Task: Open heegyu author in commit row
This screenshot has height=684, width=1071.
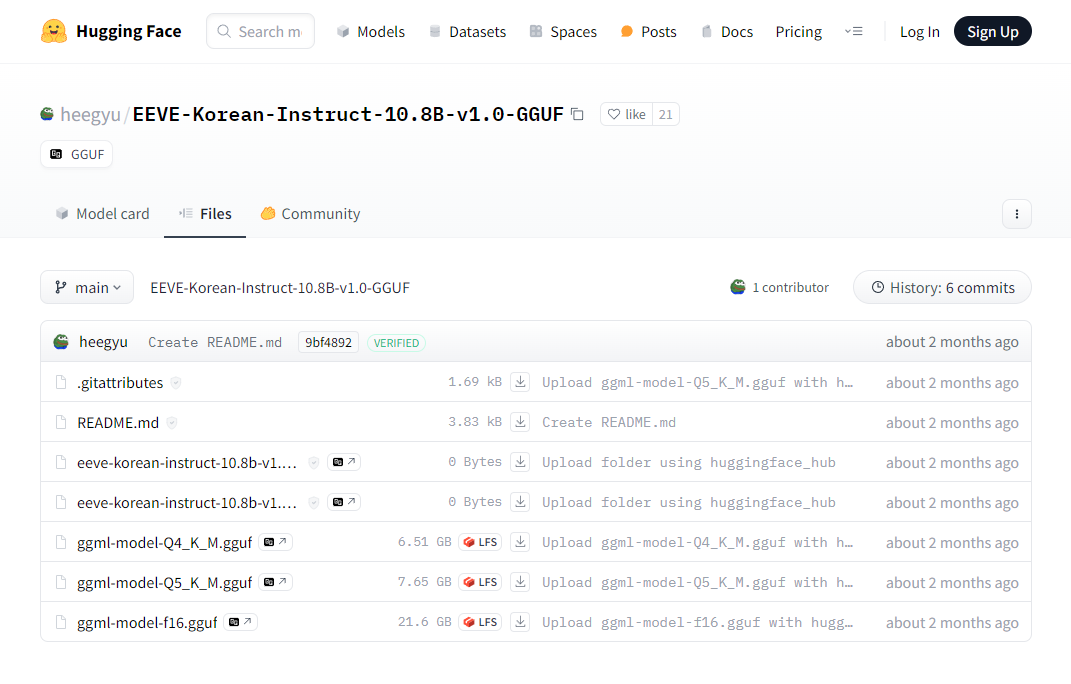Action: (x=103, y=342)
